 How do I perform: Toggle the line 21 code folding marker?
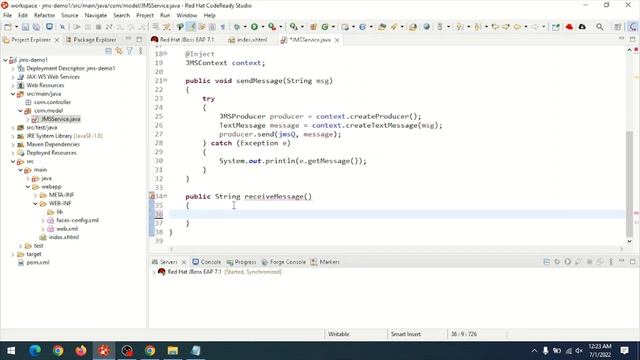click(165, 80)
